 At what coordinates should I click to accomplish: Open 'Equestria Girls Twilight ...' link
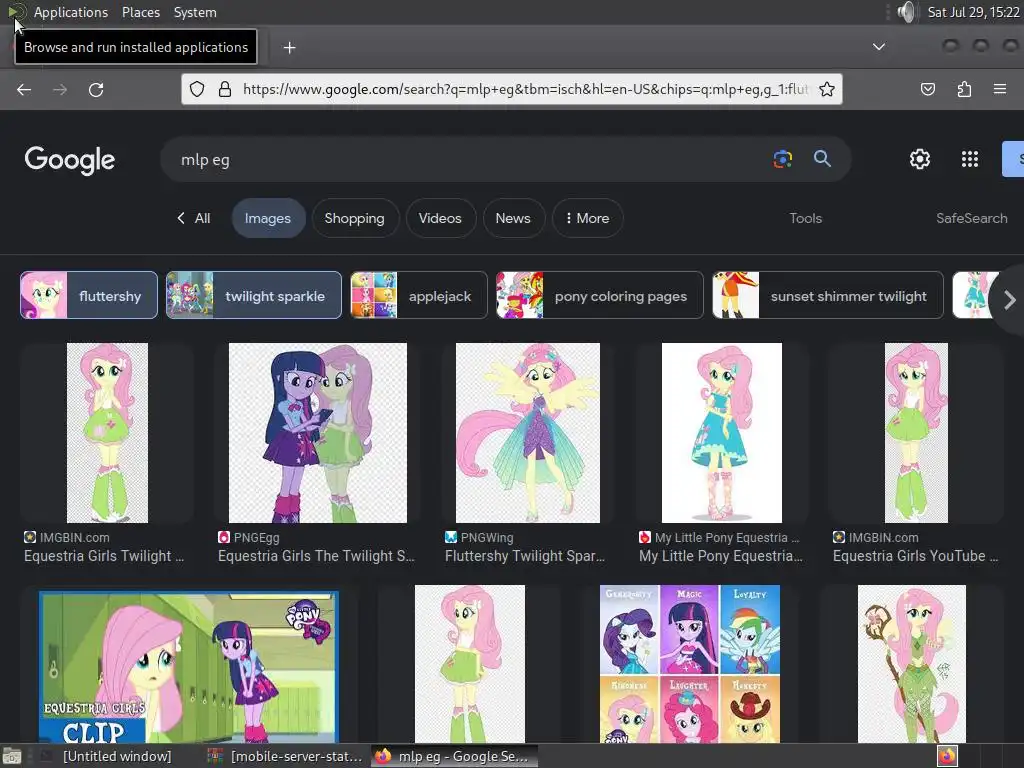click(x=104, y=556)
